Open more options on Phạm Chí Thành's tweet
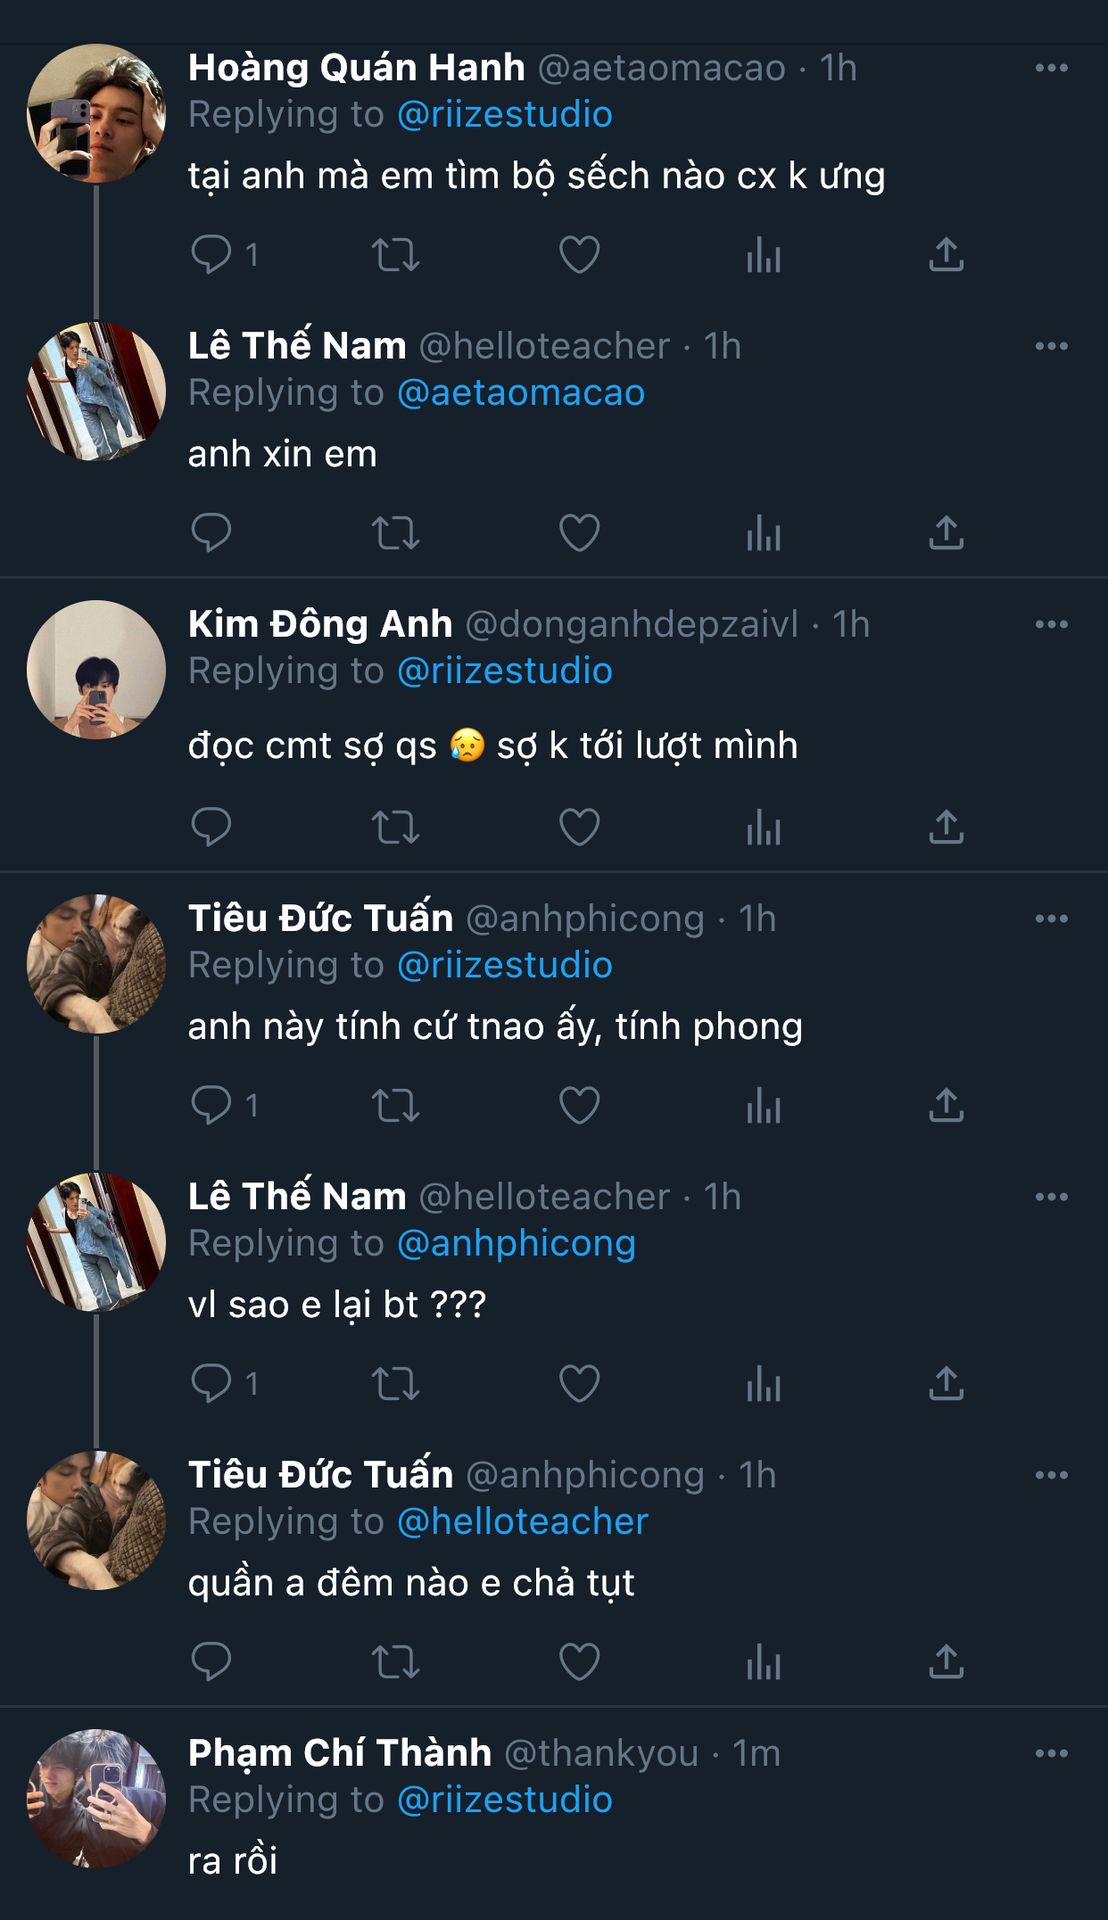Screen dimensions: 1108x1920 [1051, 1753]
